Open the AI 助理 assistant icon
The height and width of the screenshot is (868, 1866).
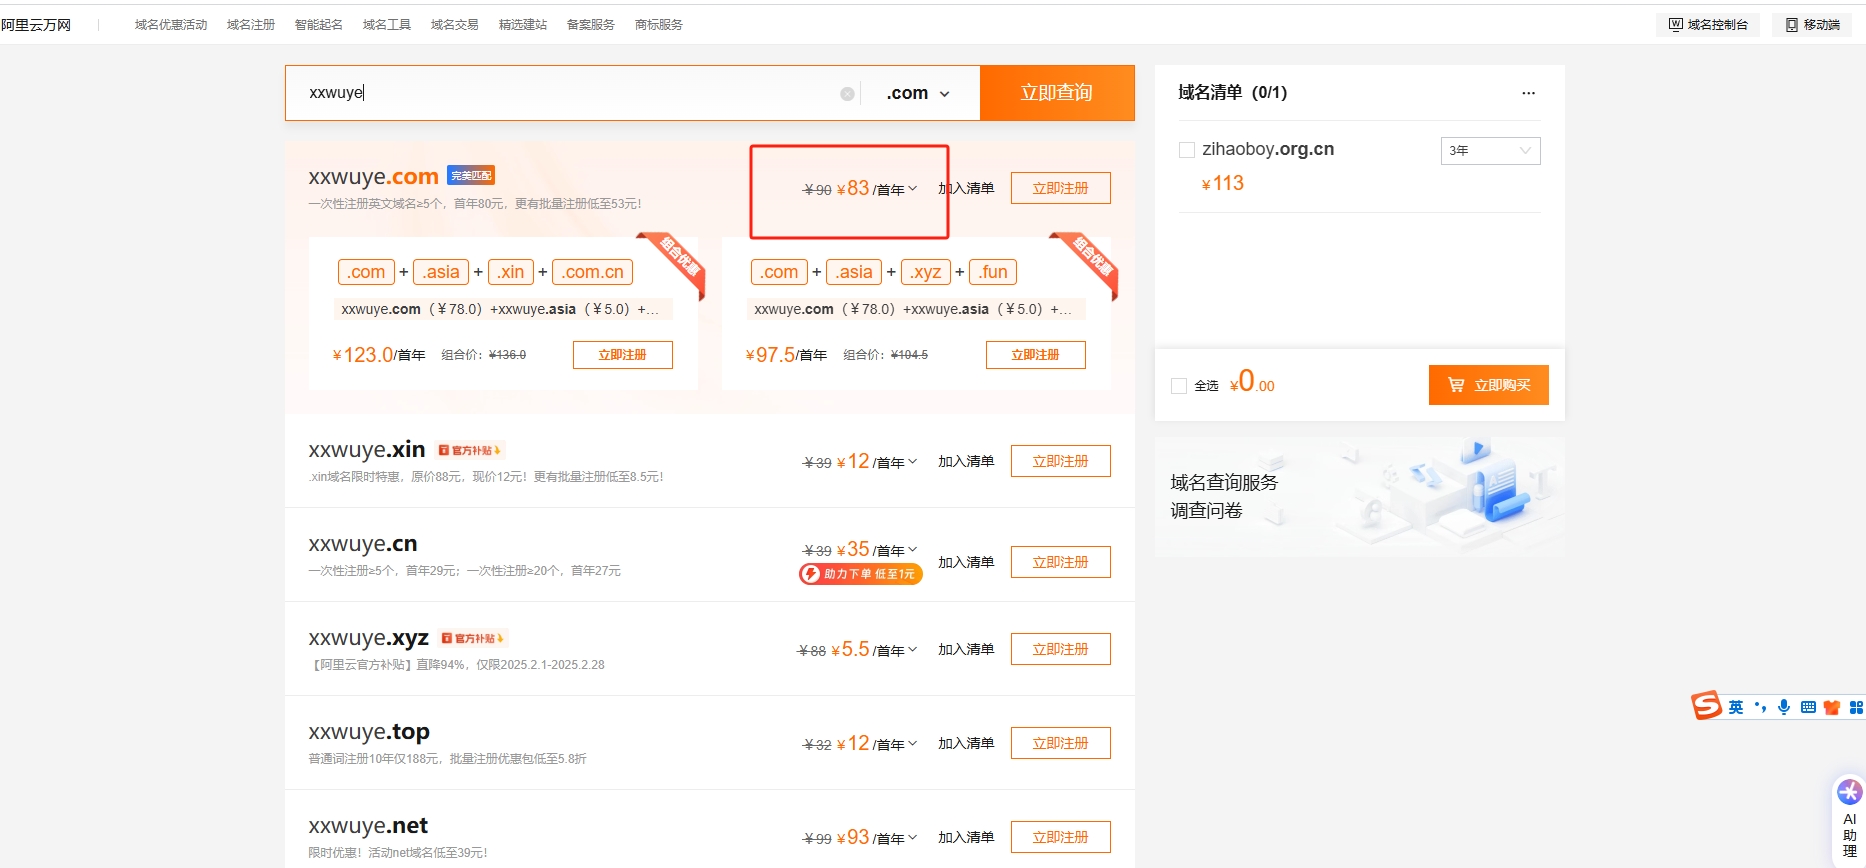click(1849, 793)
